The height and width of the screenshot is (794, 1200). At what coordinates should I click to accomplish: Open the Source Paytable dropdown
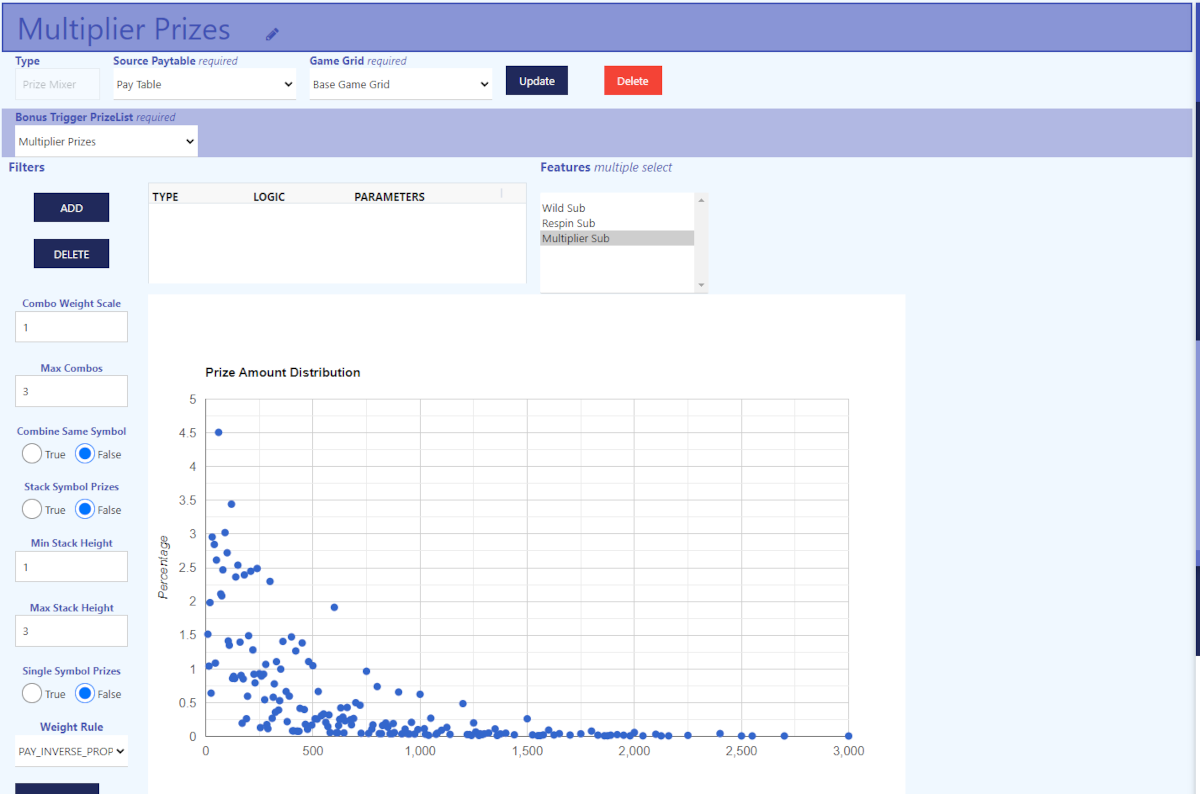(x=204, y=85)
